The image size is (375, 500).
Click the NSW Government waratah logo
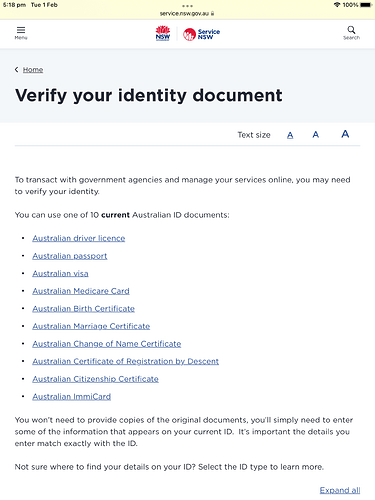(x=163, y=33)
